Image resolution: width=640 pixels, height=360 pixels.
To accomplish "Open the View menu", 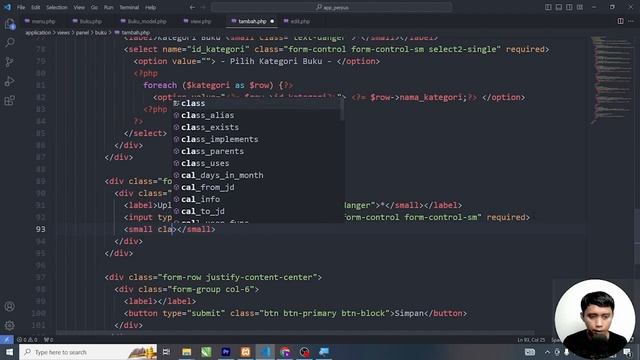I will [x=79, y=7].
